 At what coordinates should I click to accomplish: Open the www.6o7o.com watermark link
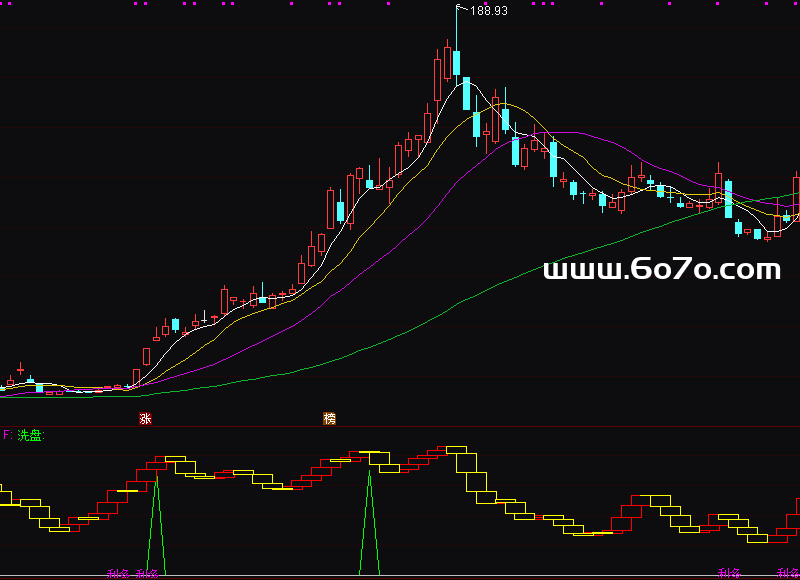tap(661, 269)
